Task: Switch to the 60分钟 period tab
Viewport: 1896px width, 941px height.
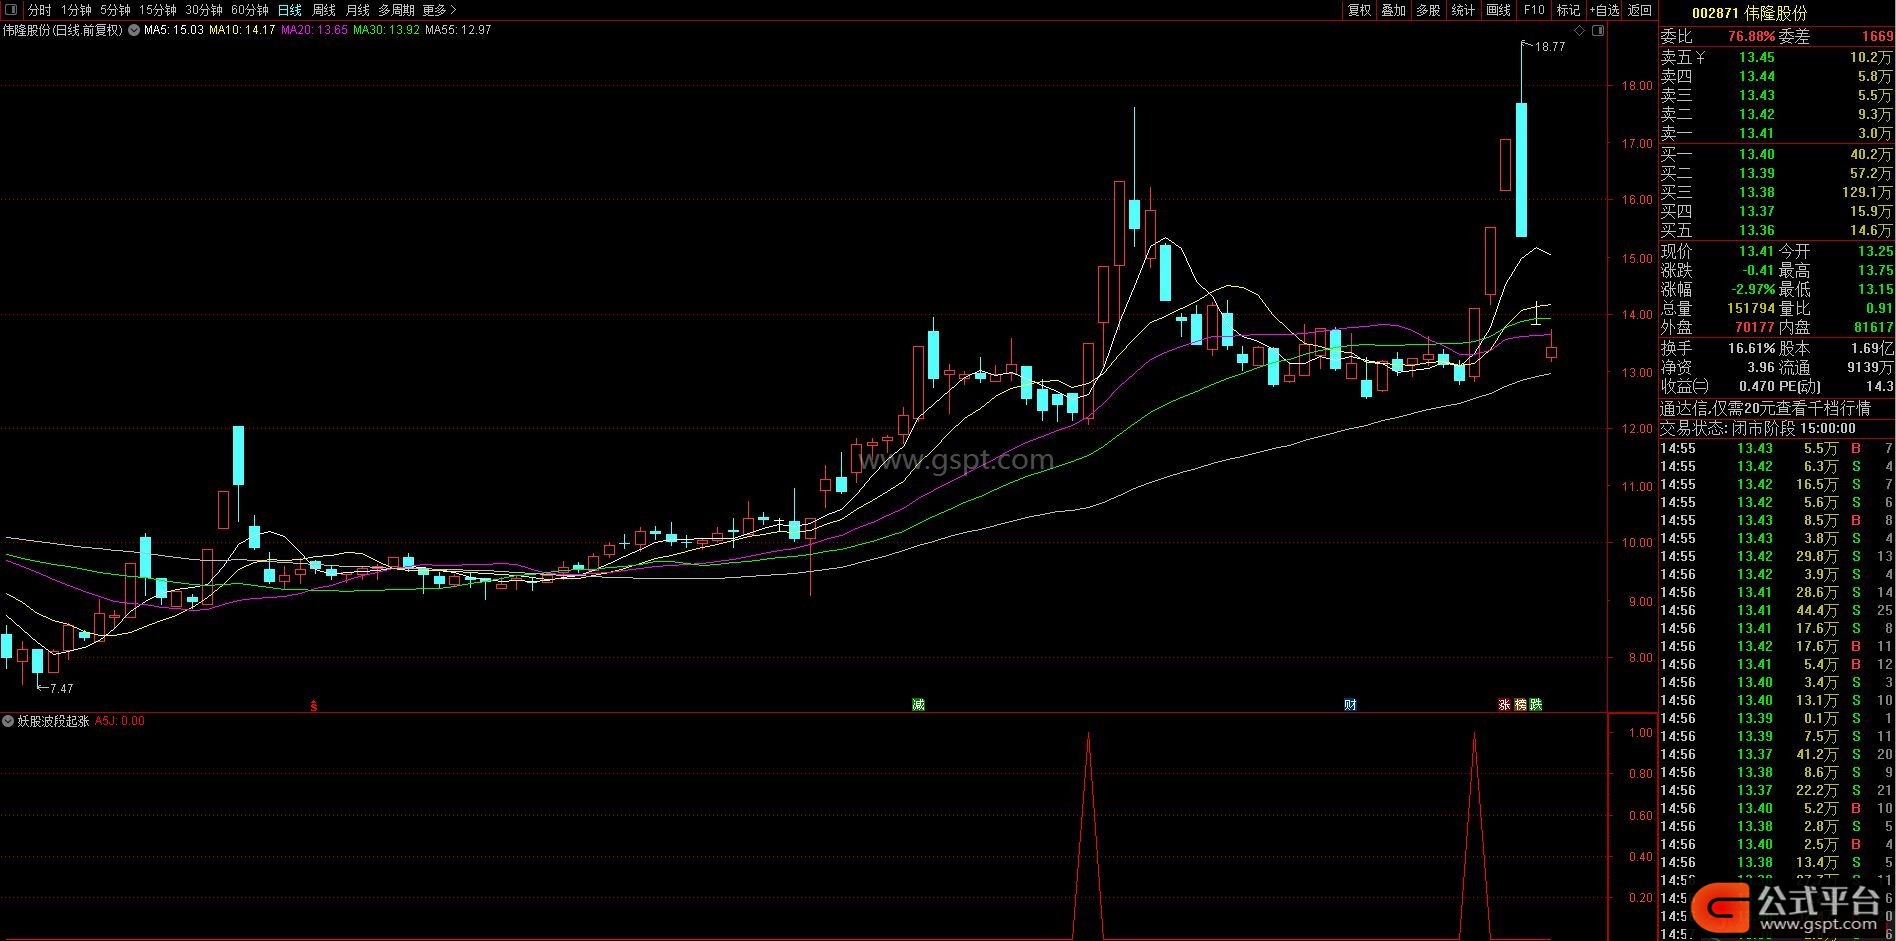Action: pyautogui.click(x=250, y=10)
